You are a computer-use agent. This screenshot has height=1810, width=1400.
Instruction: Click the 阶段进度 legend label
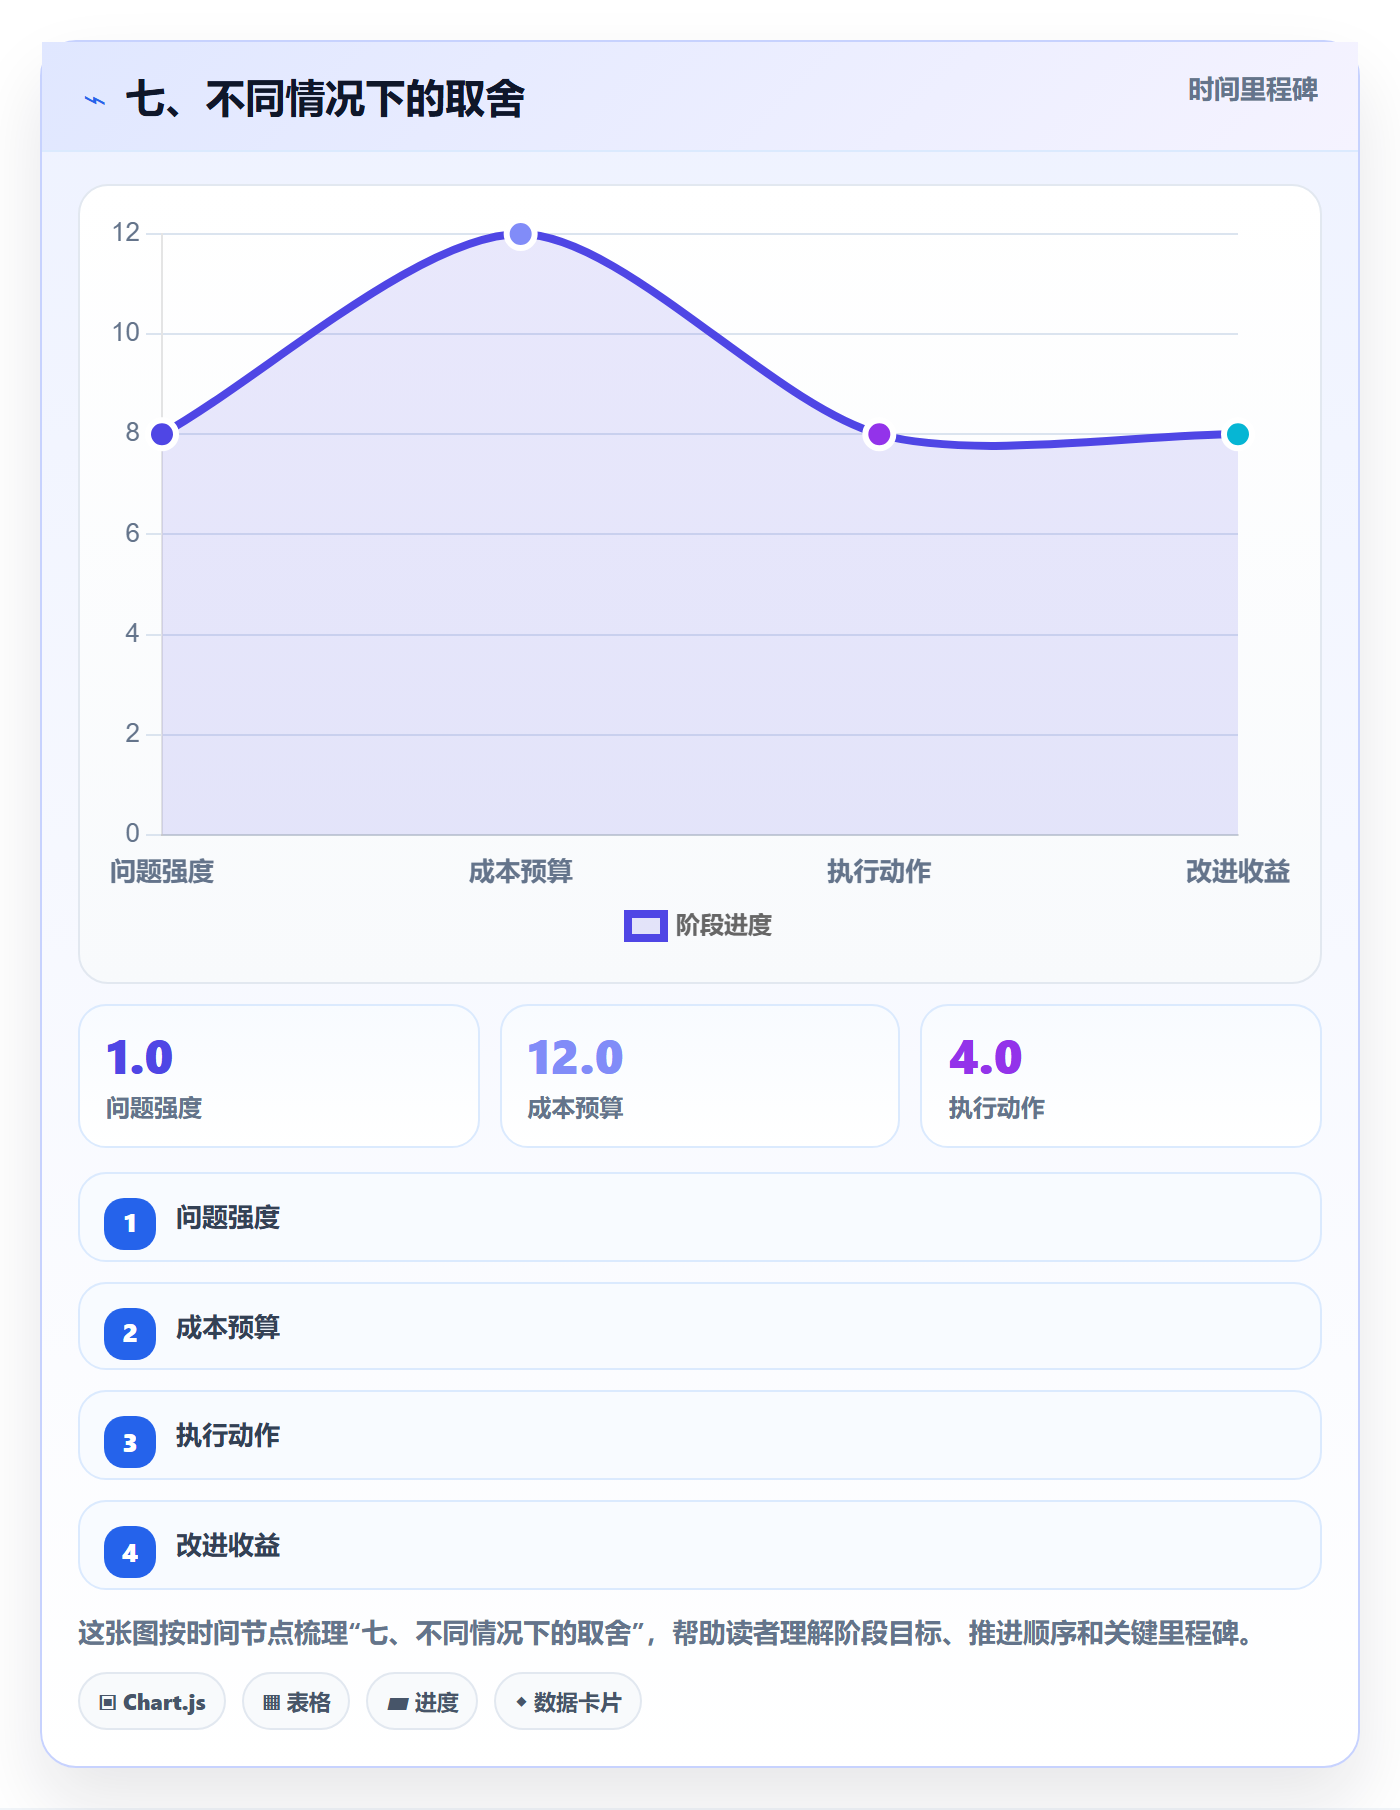(724, 926)
